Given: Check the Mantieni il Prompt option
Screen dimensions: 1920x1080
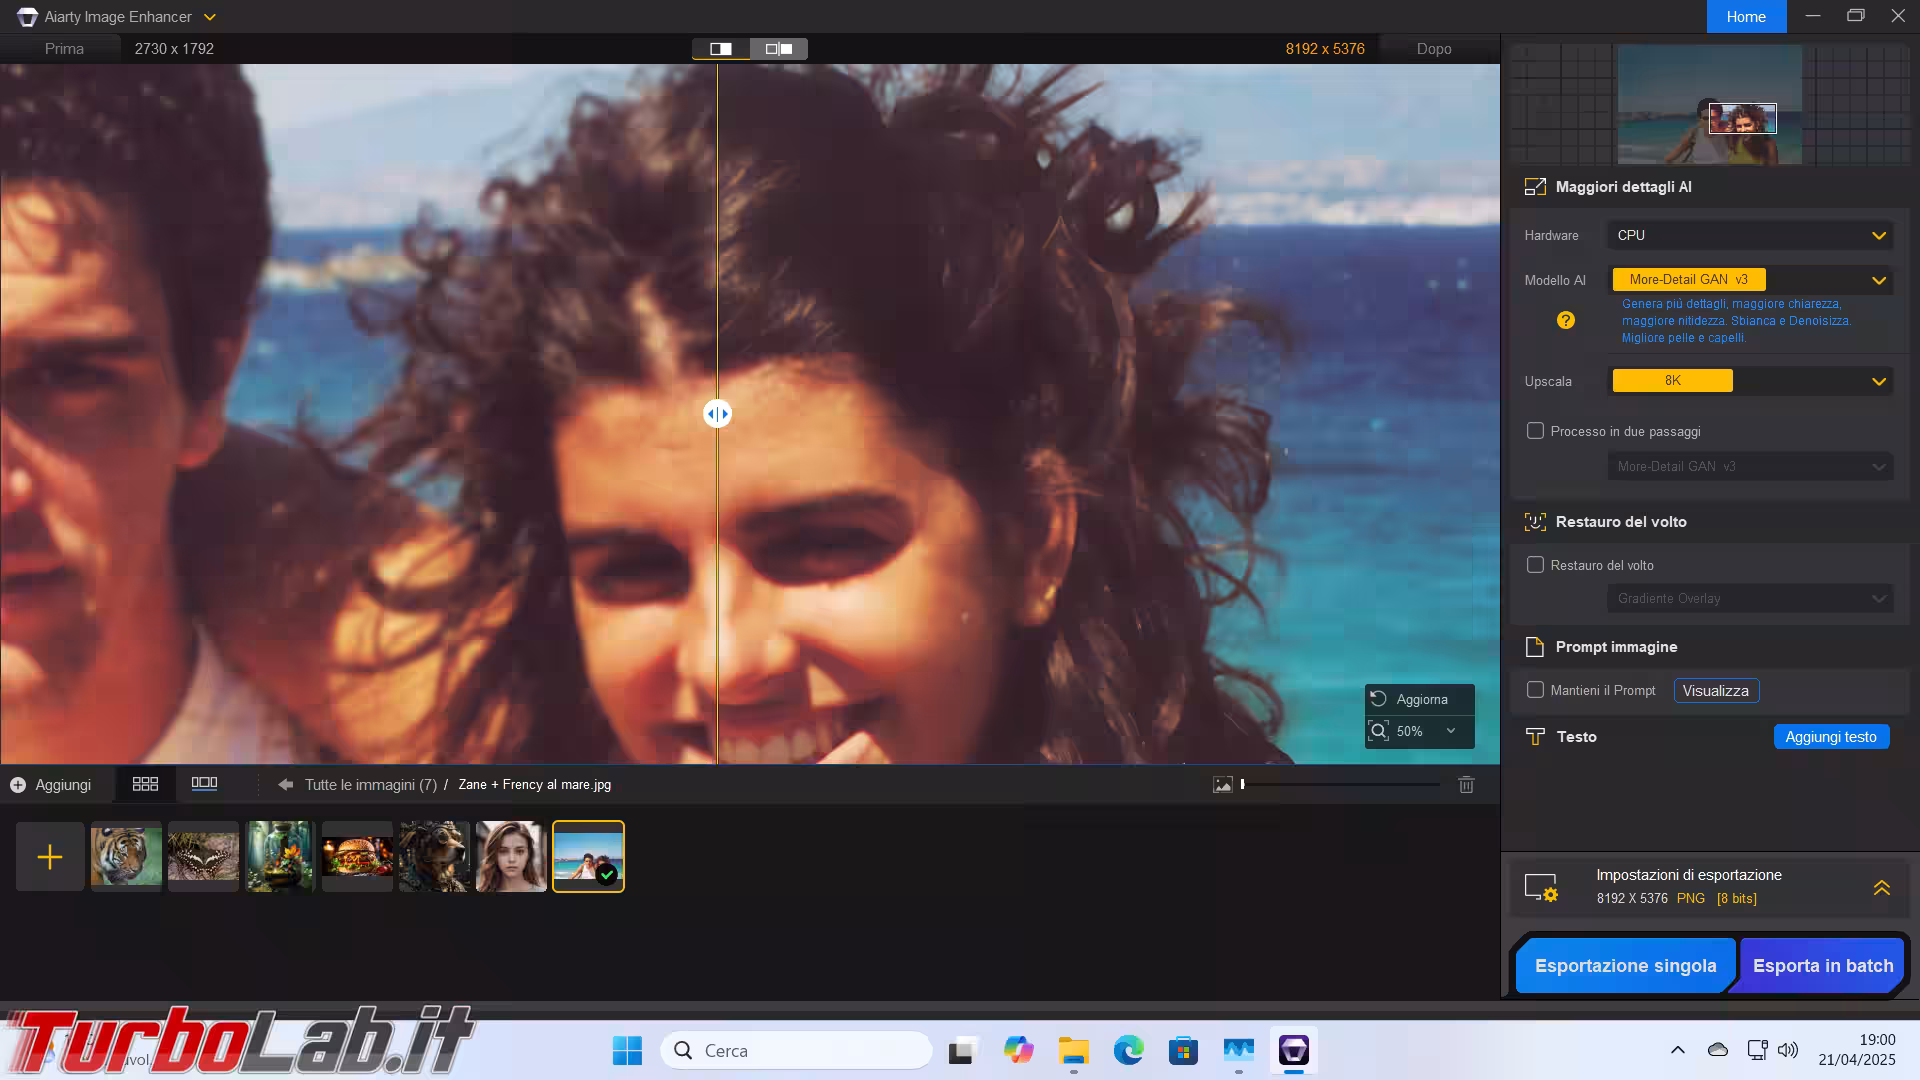Looking at the screenshot, I should tap(1535, 690).
